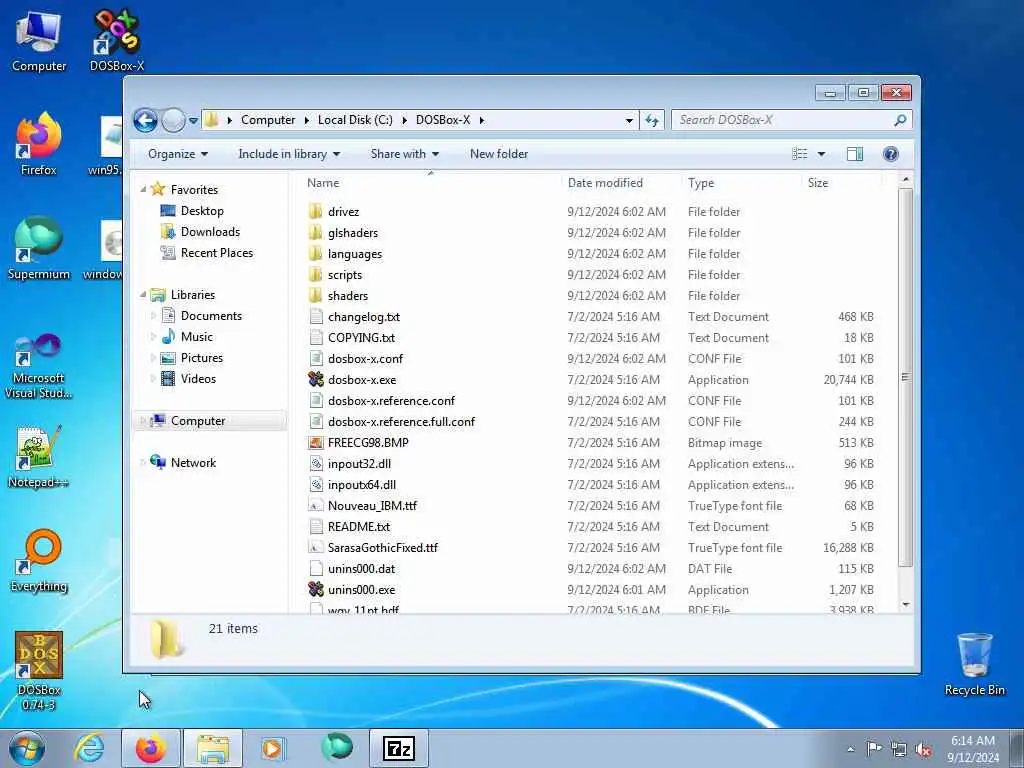The image size is (1024, 768).
Task: Click the file list vertical scrollbar
Action: tap(905, 377)
